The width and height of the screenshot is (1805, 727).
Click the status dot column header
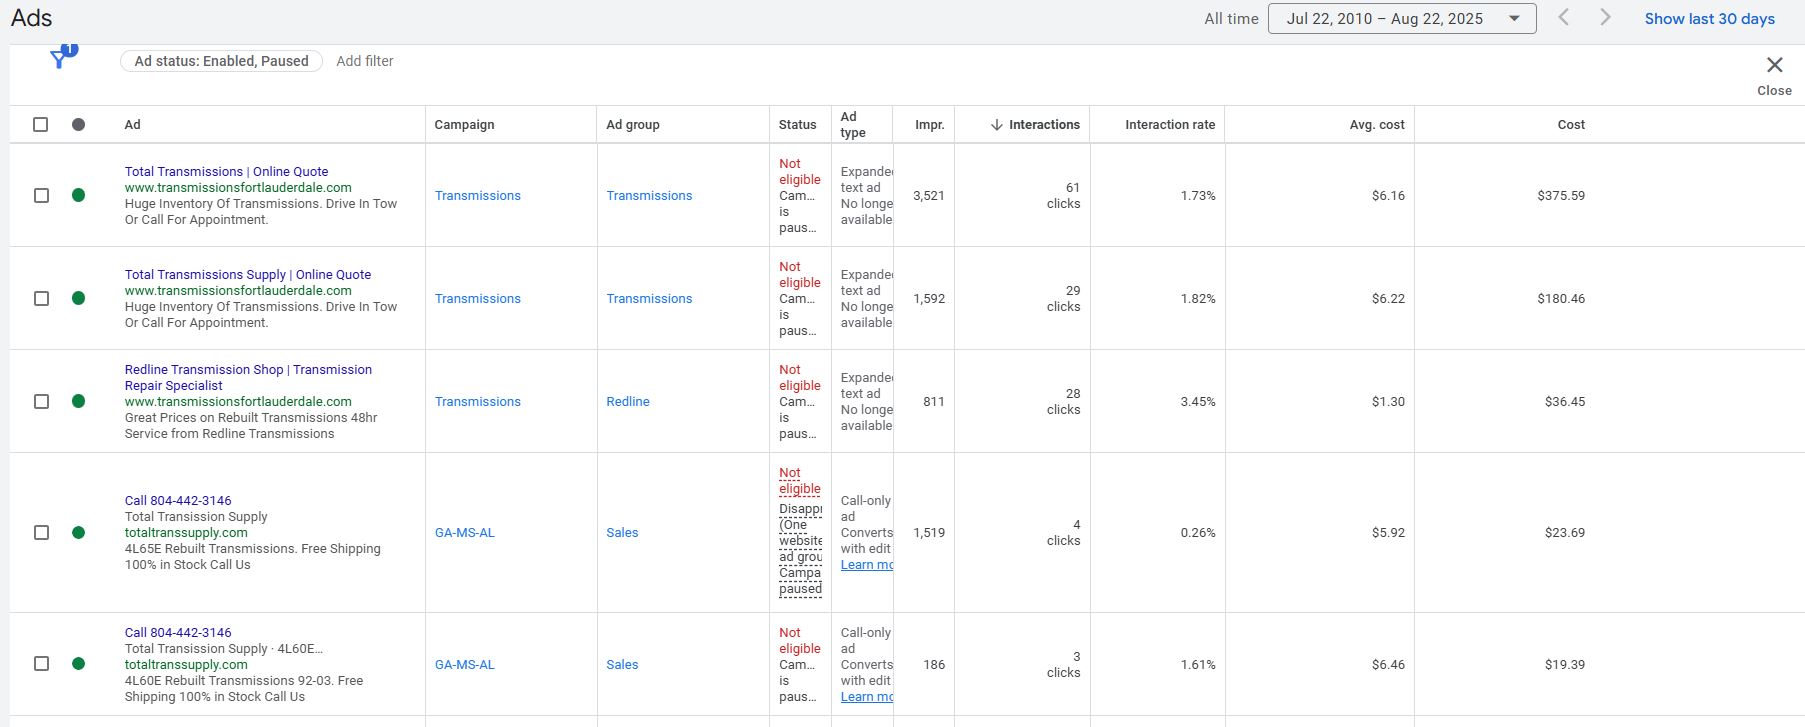[x=78, y=125]
